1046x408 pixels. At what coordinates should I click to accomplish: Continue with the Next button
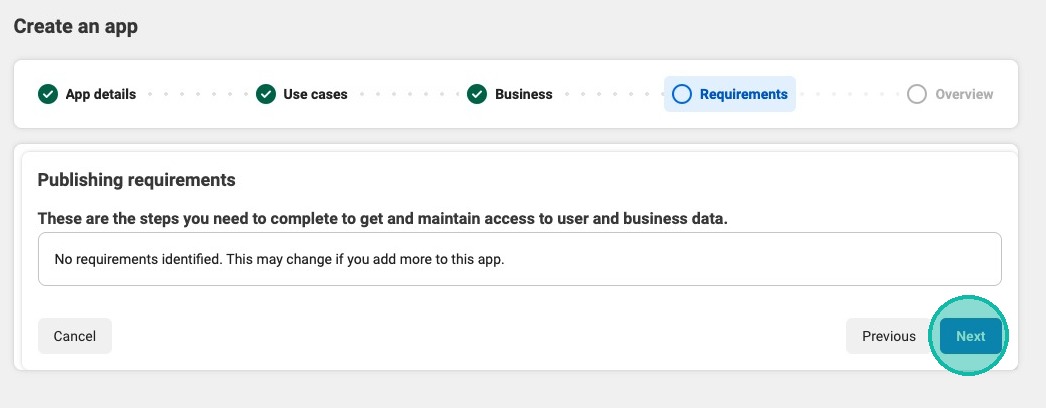(x=970, y=336)
